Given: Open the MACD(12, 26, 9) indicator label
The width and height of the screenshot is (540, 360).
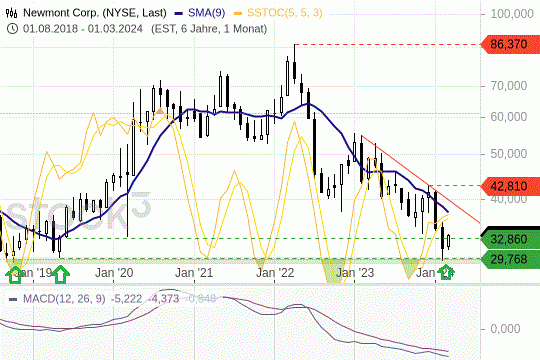Looking at the screenshot, I should pyautogui.click(x=64, y=299).
